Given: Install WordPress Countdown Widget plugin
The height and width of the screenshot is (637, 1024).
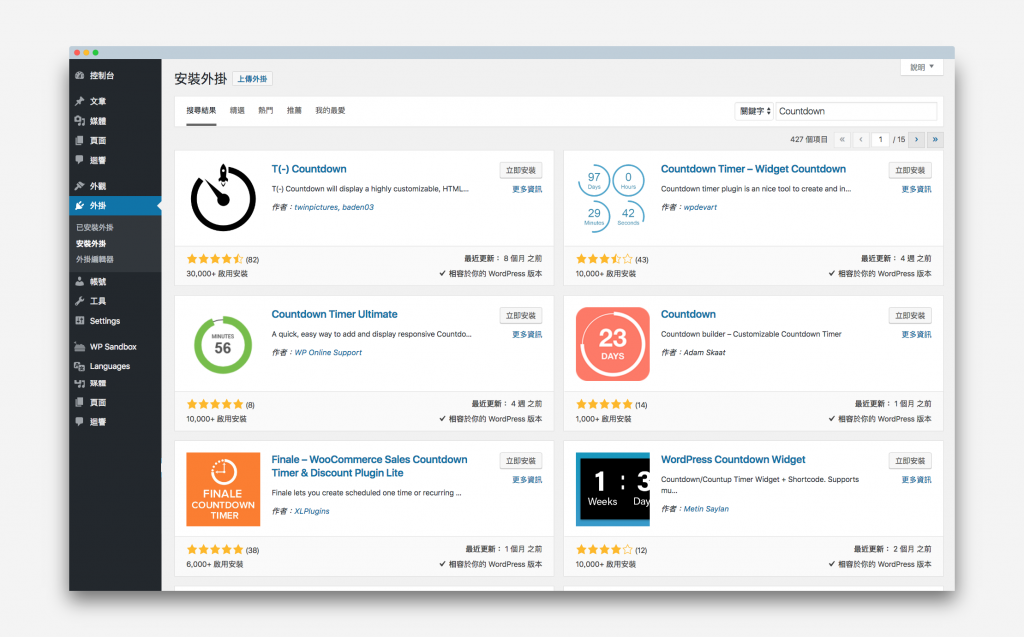Looking at the screenshot, I should tap(910, 461).
